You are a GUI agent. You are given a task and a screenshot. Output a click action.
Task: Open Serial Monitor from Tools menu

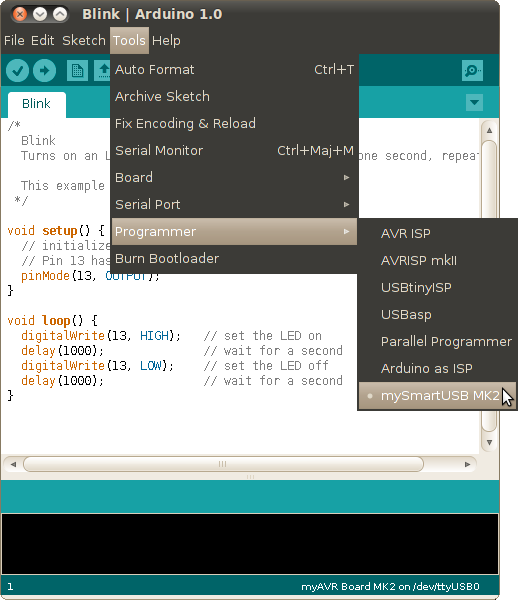[x=234, y=150]
